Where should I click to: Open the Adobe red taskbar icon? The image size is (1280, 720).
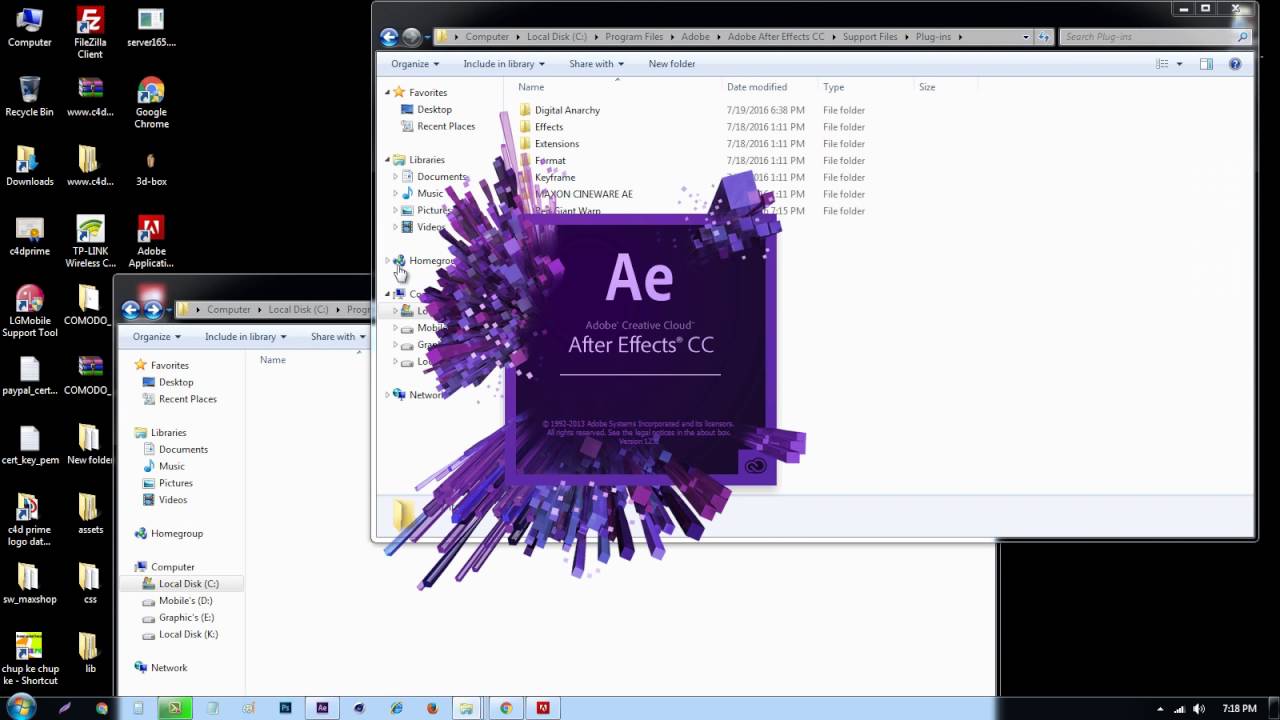click(543, 708)
